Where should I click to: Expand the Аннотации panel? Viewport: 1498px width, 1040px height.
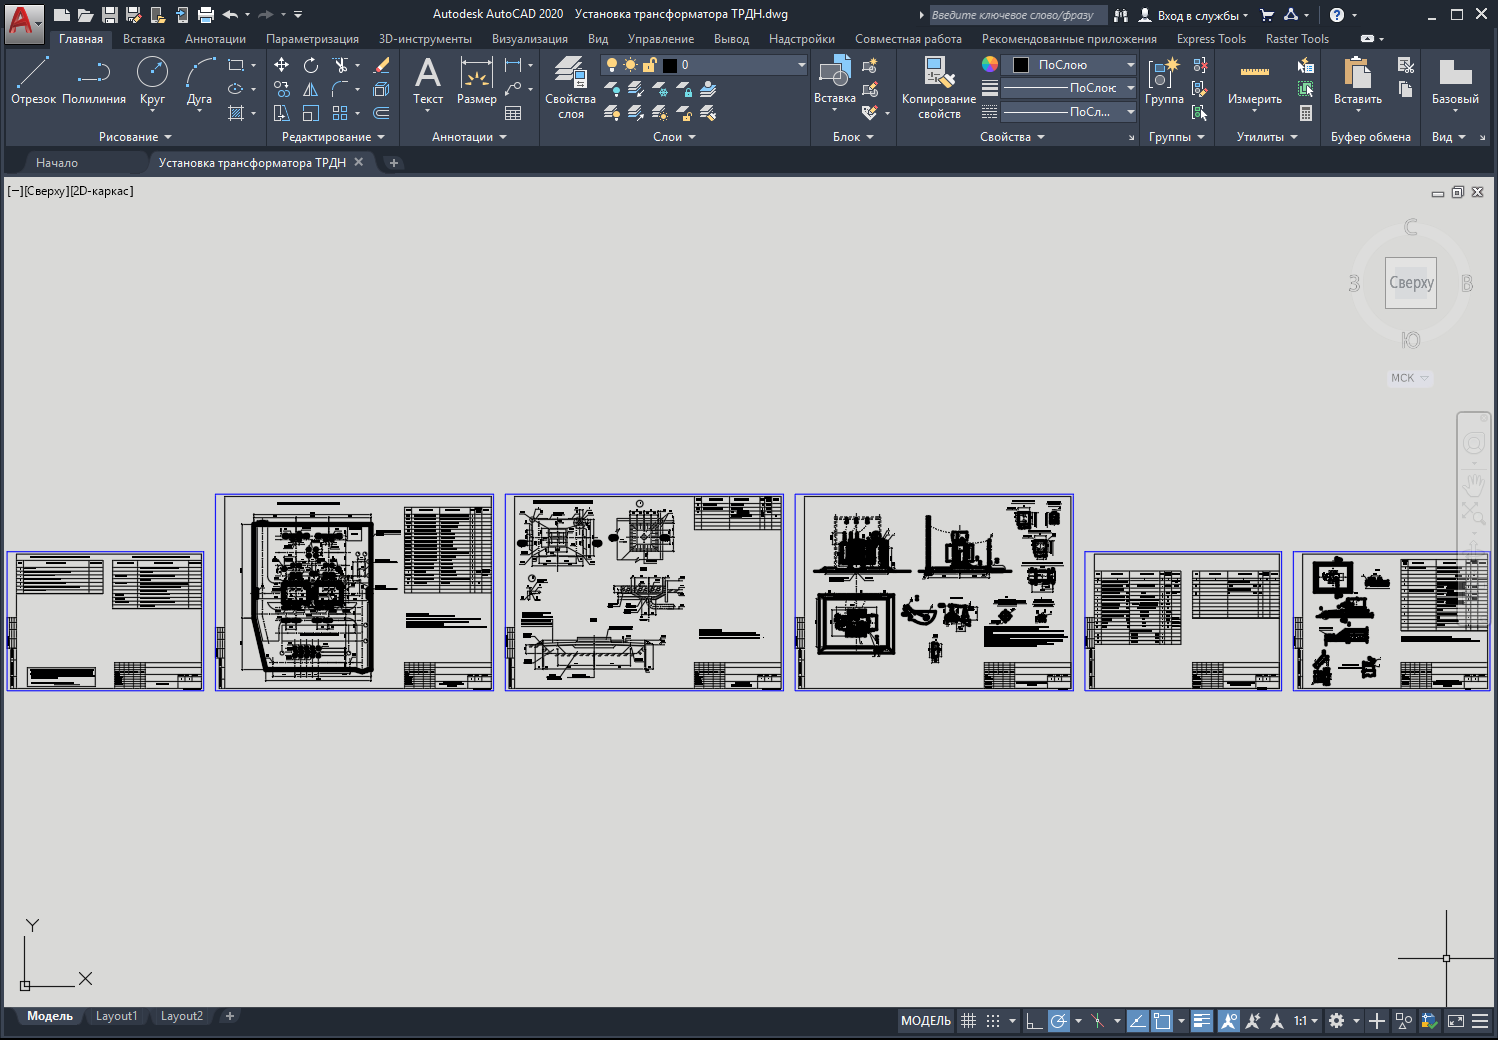pos(469,137)
